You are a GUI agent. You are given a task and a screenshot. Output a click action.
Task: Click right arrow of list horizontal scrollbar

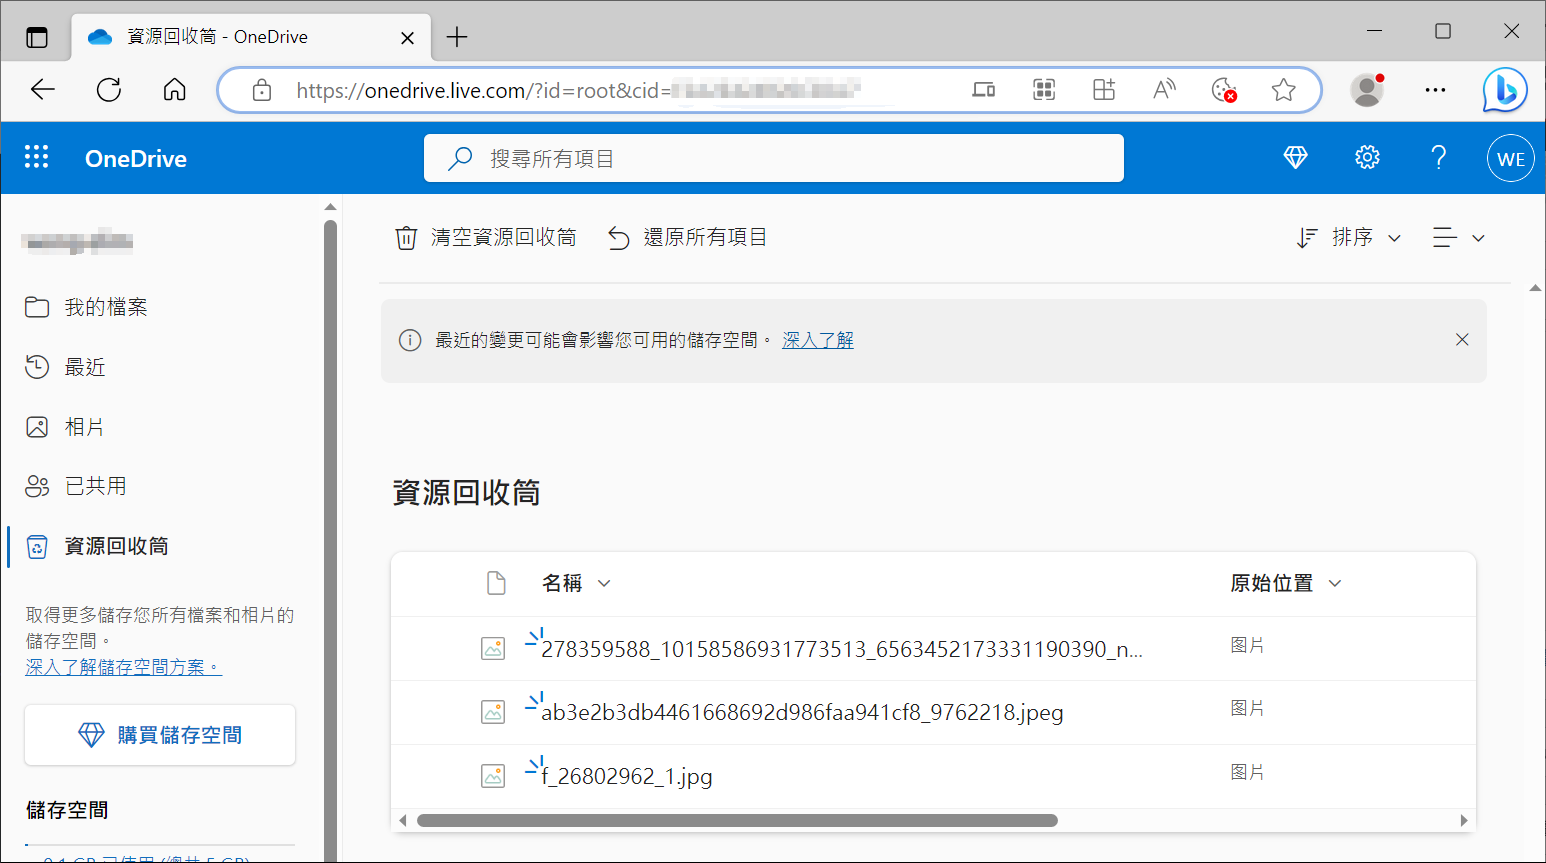1464,820
